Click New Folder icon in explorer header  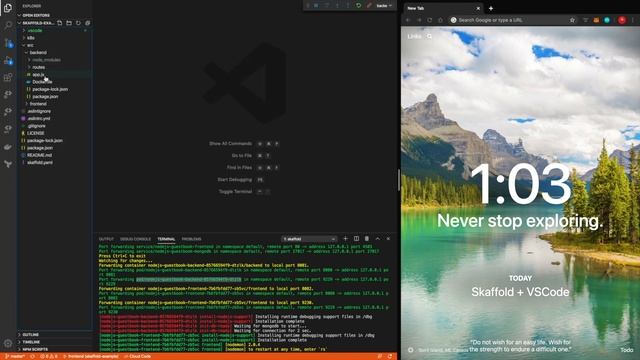pyautogui.click(x=69, y=23)
